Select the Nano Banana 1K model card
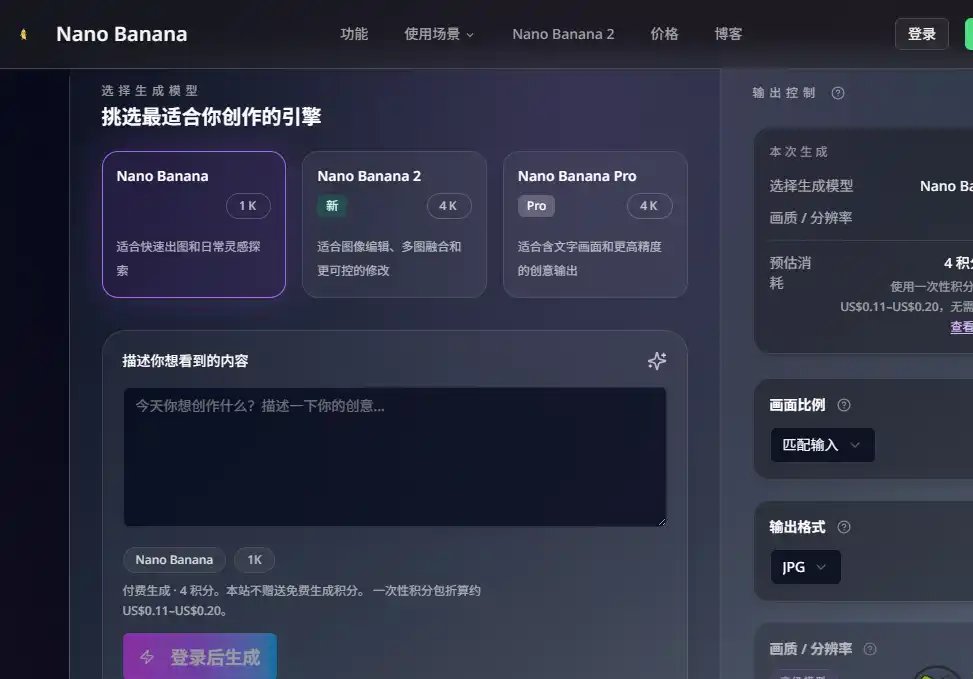This screenshot has width=973, height=679. coord(194,224)
